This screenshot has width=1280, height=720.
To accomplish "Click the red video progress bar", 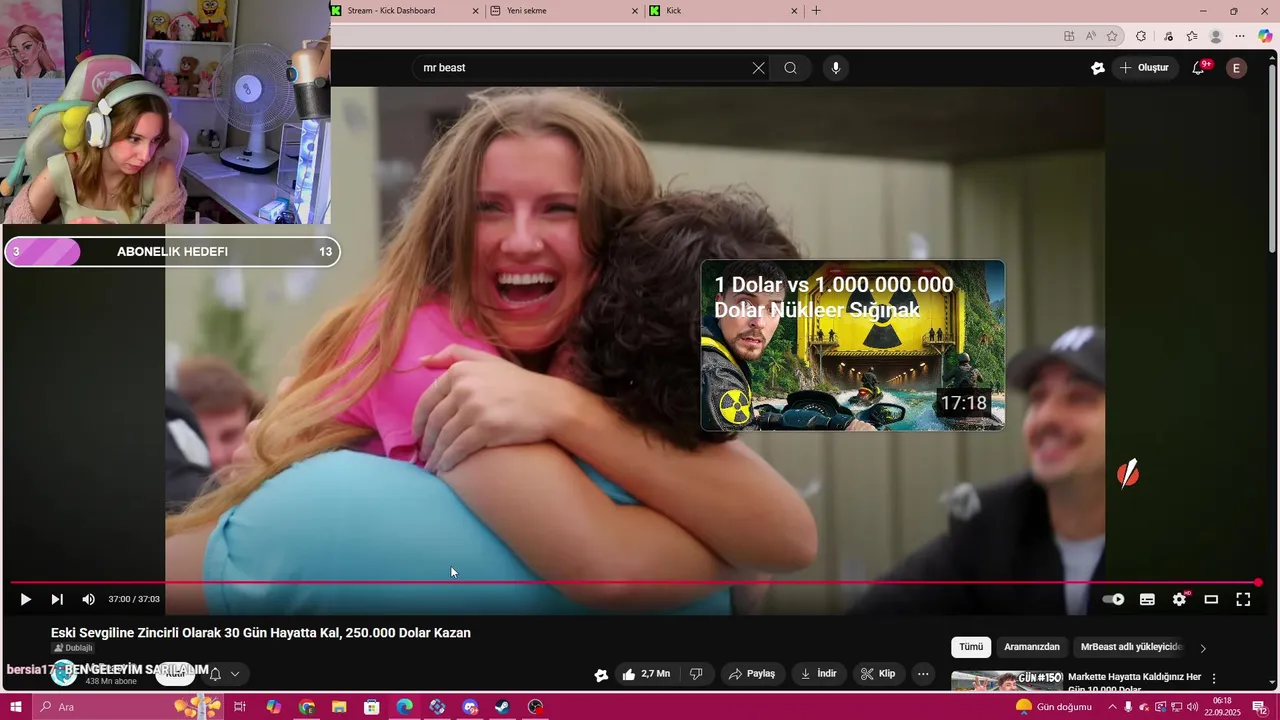I will click(x=634, y=582).
